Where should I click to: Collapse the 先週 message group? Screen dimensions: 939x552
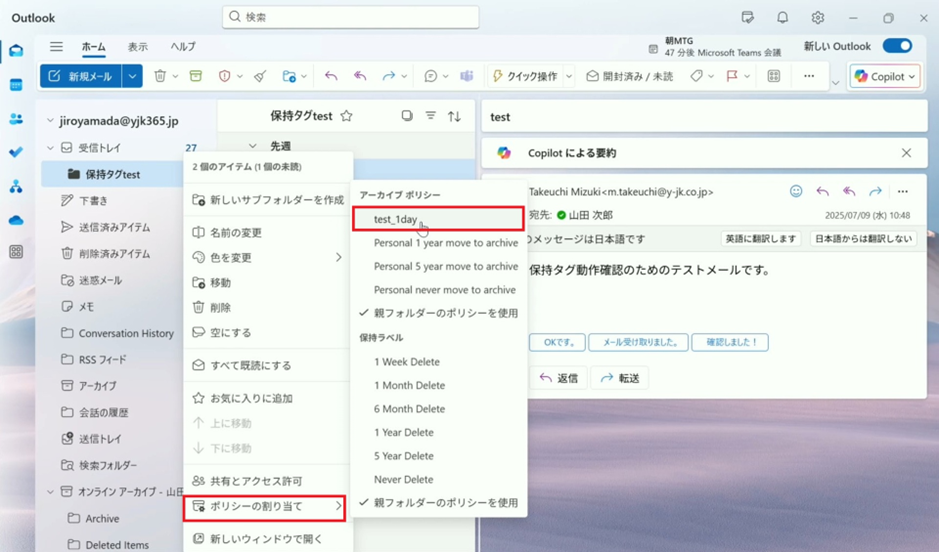click(x=253, y=146)
